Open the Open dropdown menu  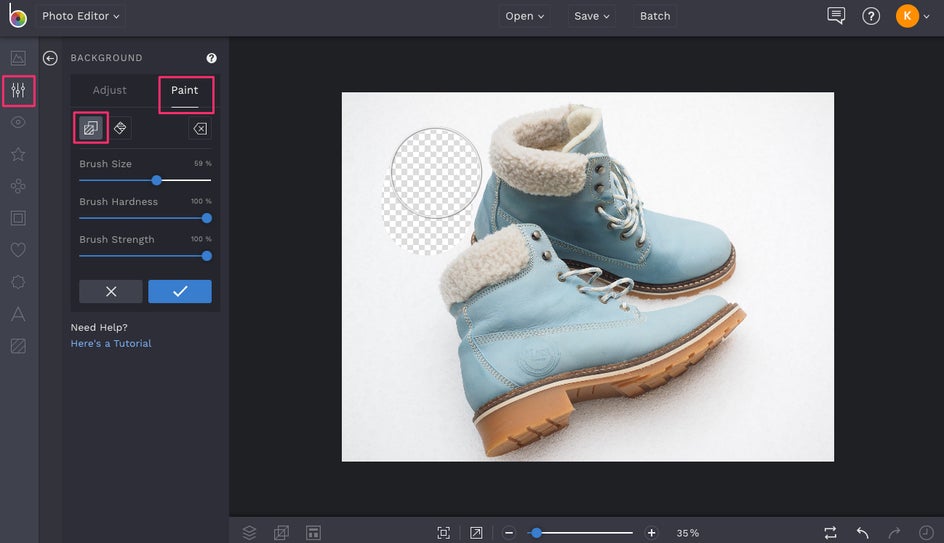coord(525,16)
